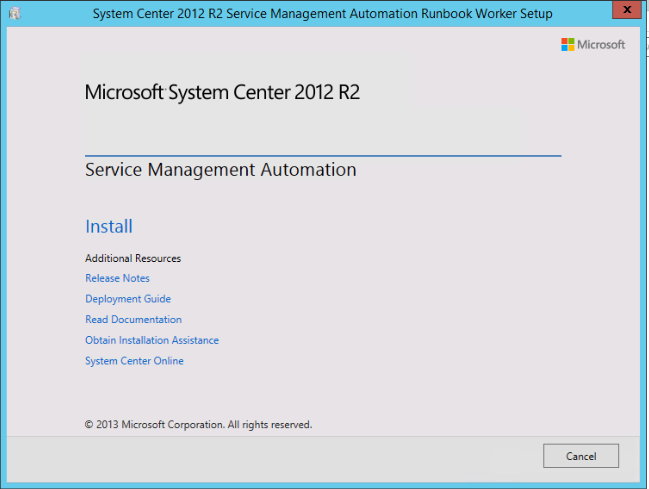Select the Read Documentation link
This screenshot has width=649, height=489.
coord(133,320)
